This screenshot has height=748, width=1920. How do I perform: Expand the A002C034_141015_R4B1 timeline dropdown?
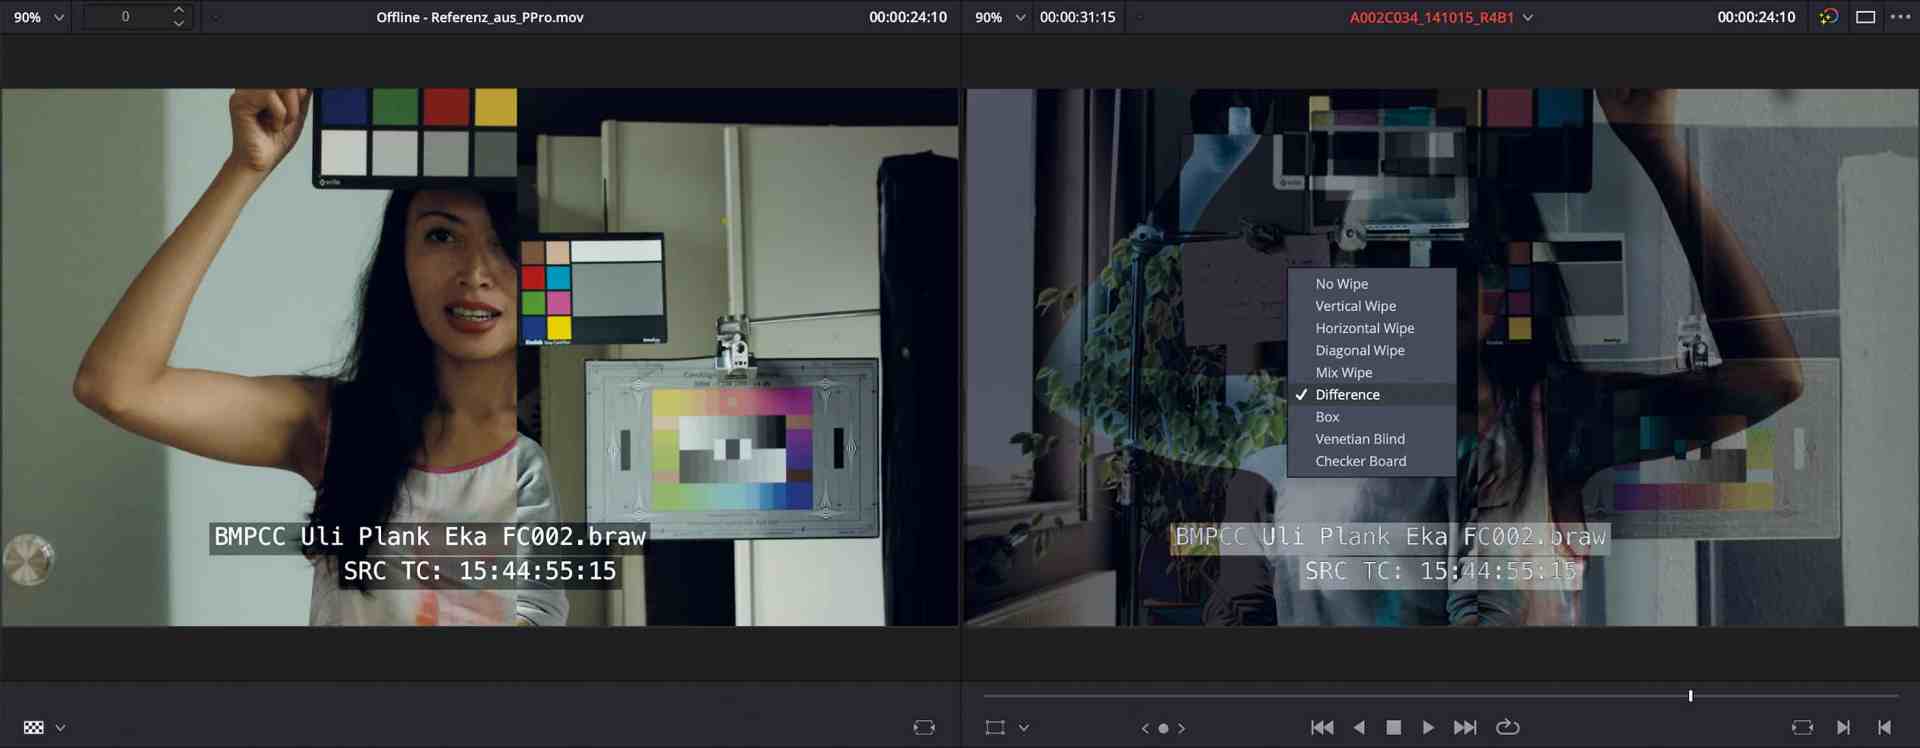1528,17
